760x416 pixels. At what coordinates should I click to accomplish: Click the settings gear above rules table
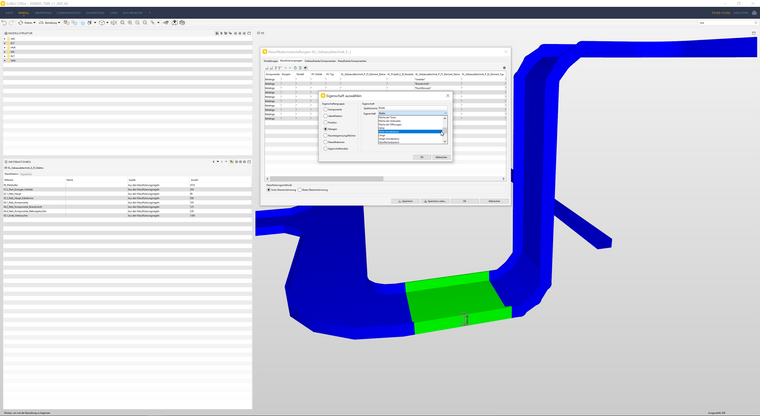tap(504, 68)
